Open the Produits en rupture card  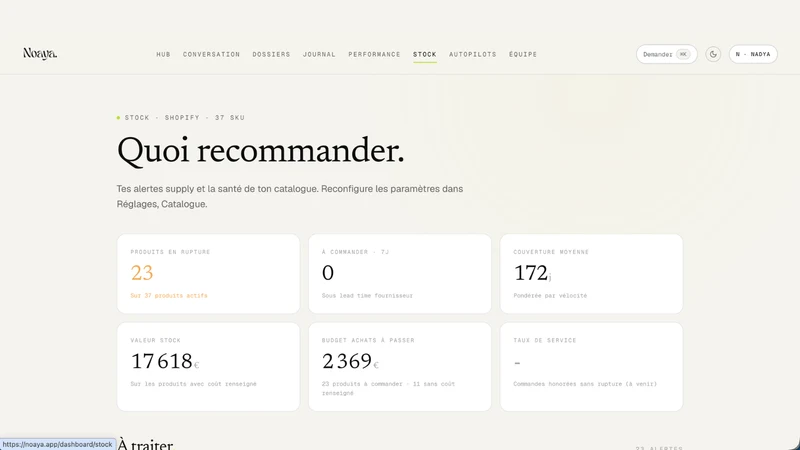click(208, 274)
